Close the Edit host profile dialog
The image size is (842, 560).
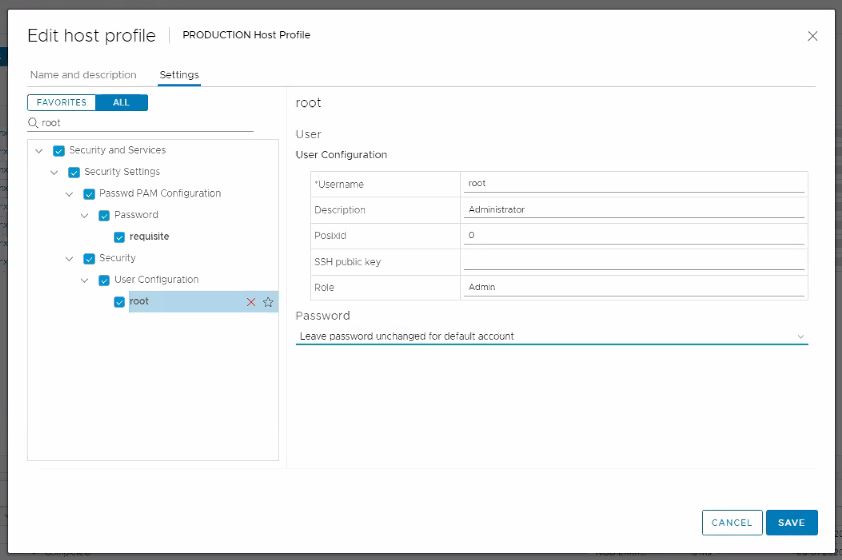pos(812,36)
